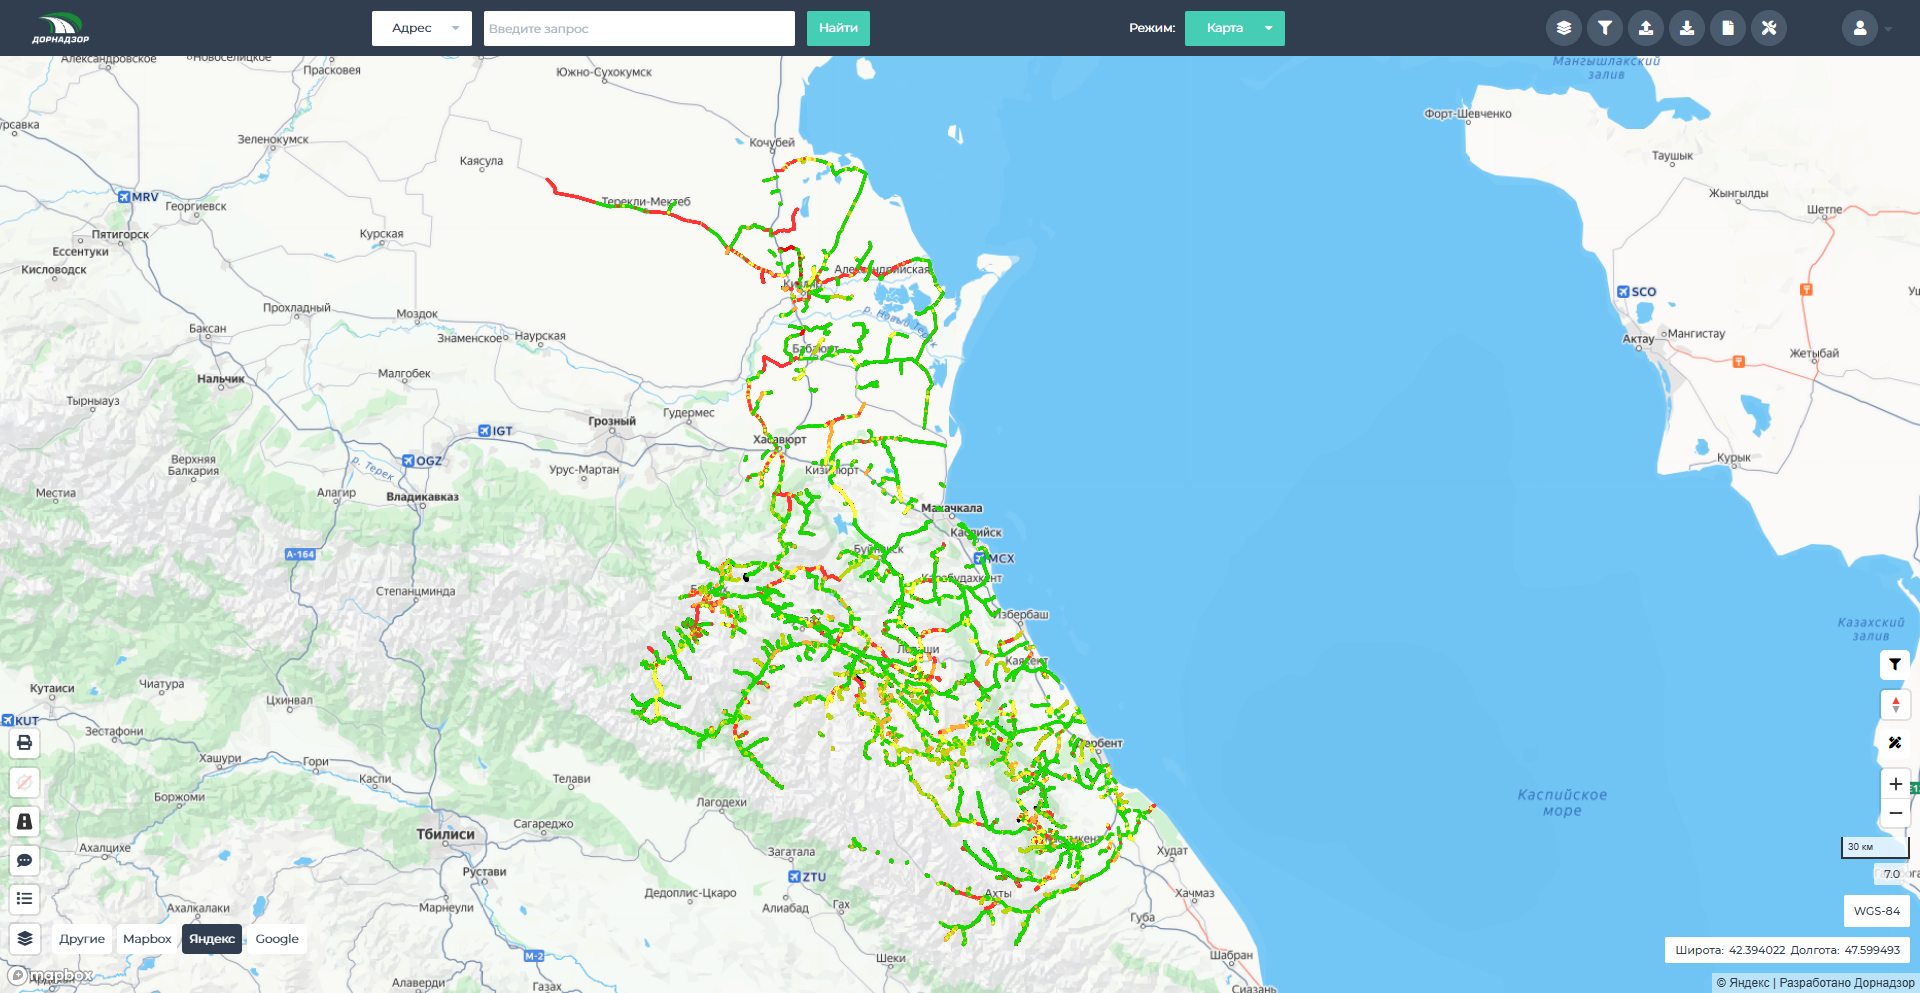Screen dimensions: 1920x993
Task: Click the latitude and longitude readout
Action: pos(1787,950)
